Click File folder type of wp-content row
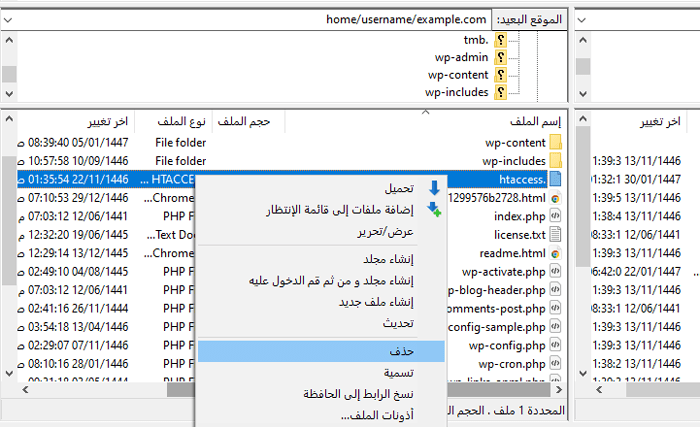Image resolution: width=700 pixels, height=428 pixels. click(x=180, y=142)
